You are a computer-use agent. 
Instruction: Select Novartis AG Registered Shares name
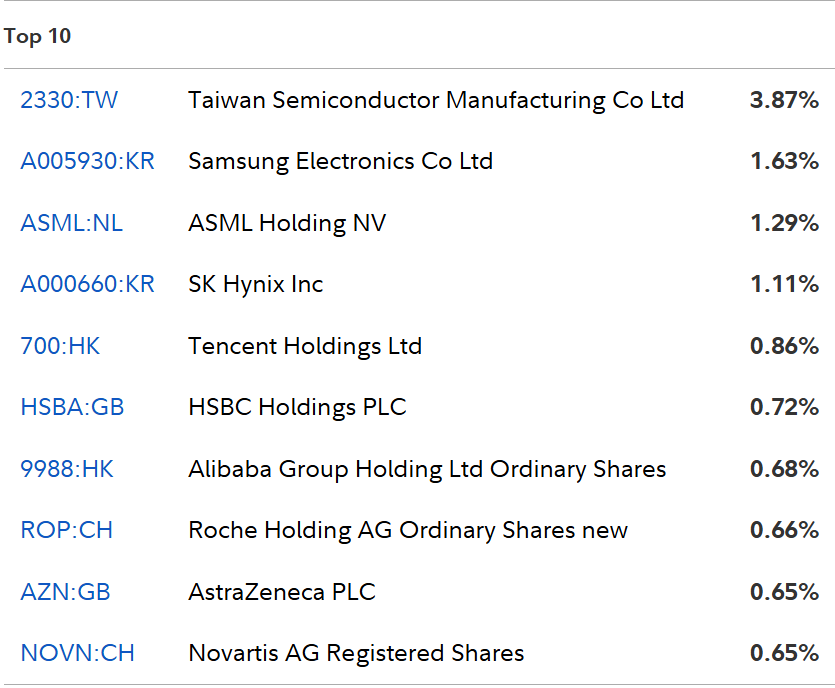pos(356,653)
